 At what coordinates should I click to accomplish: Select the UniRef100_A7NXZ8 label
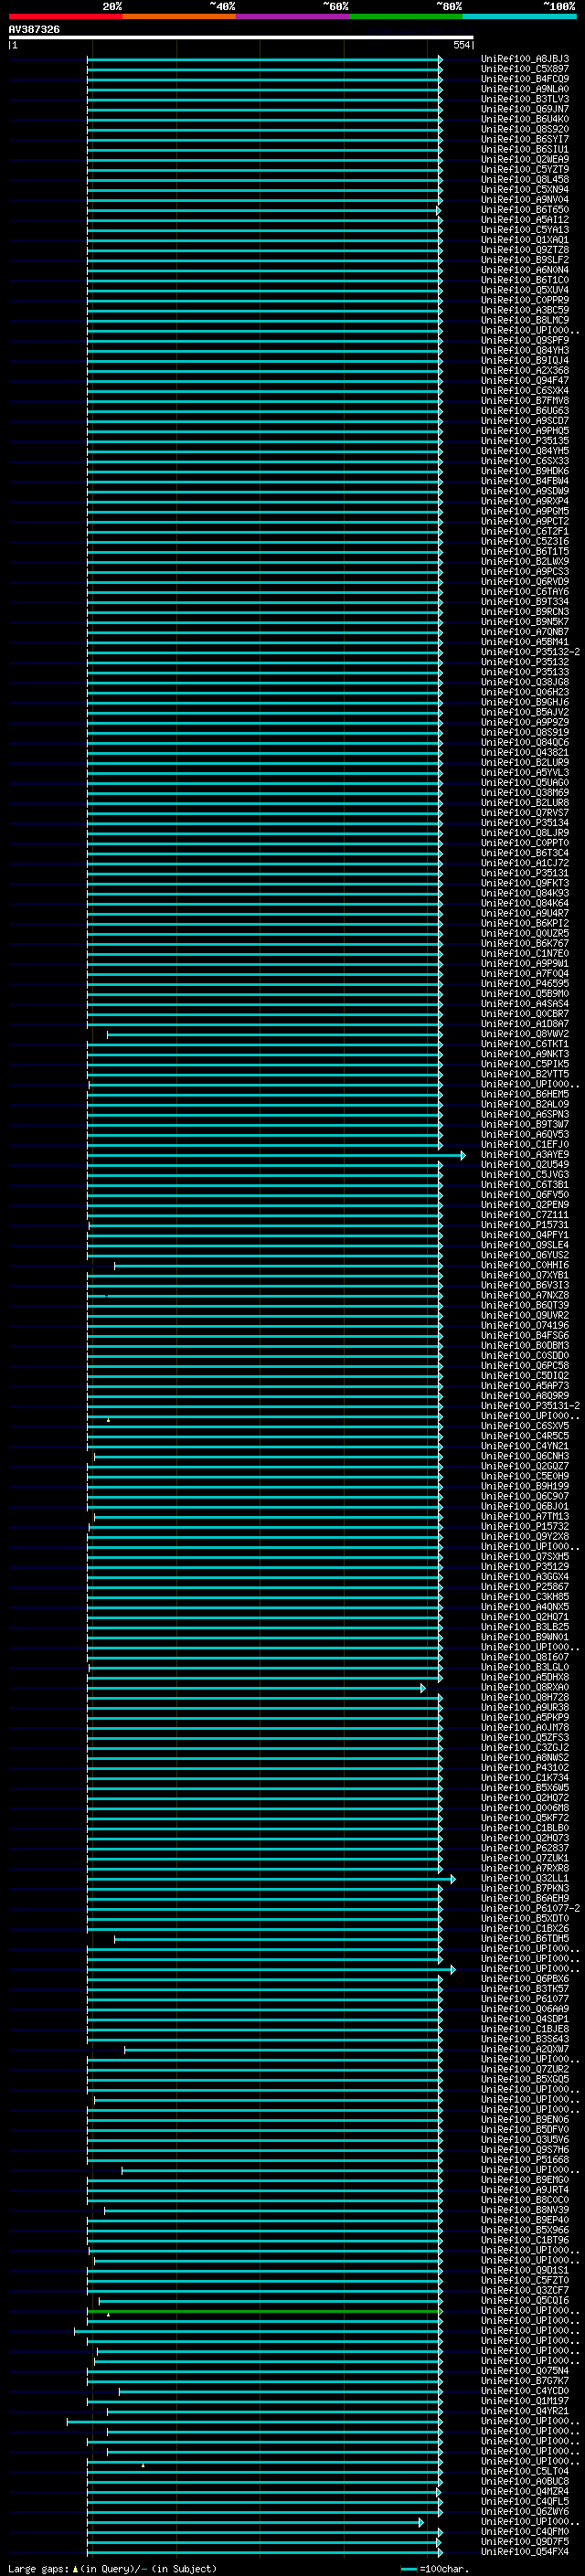[525, 1296]
